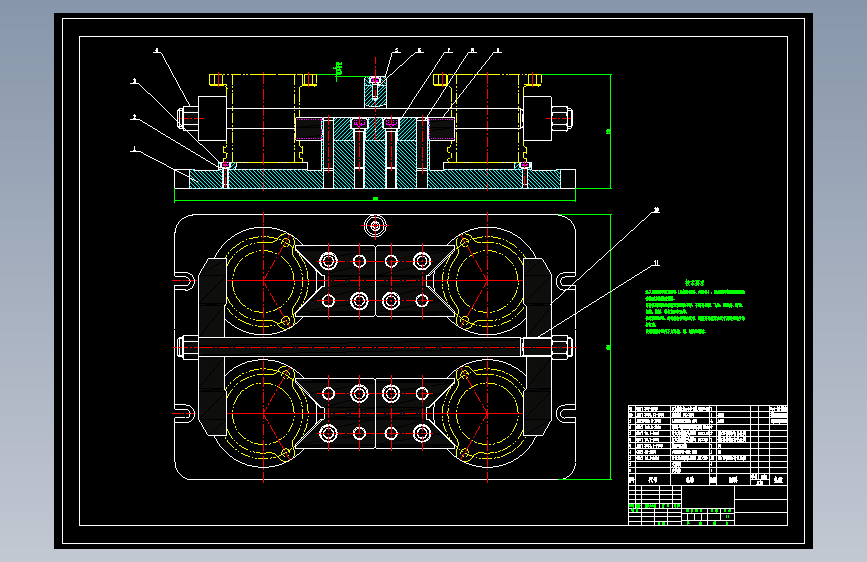867x562 pixels.
Task: Click the U-shaped slot on base plate's lower-right edge
Action: click(566, 413)
